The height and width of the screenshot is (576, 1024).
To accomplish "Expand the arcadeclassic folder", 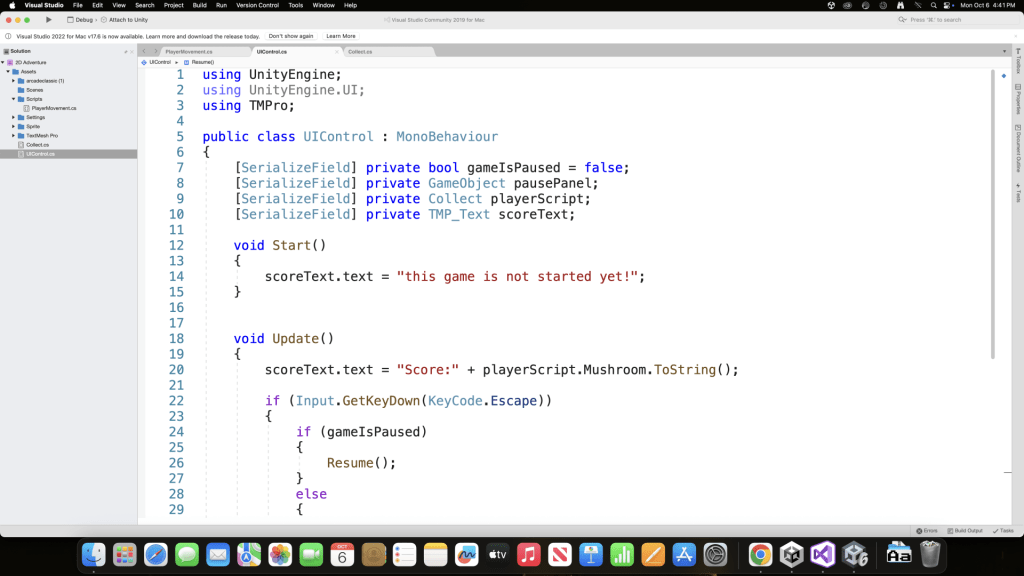I will [x=13, y=81].
